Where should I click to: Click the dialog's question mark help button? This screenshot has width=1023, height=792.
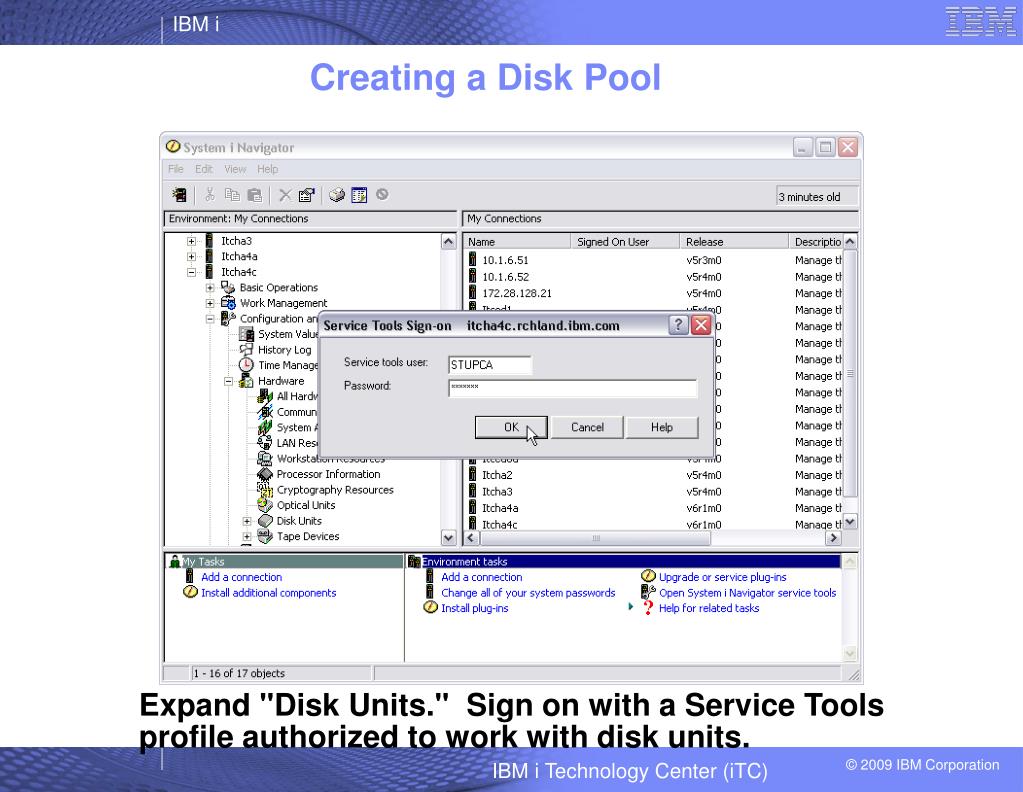[679, 325]
